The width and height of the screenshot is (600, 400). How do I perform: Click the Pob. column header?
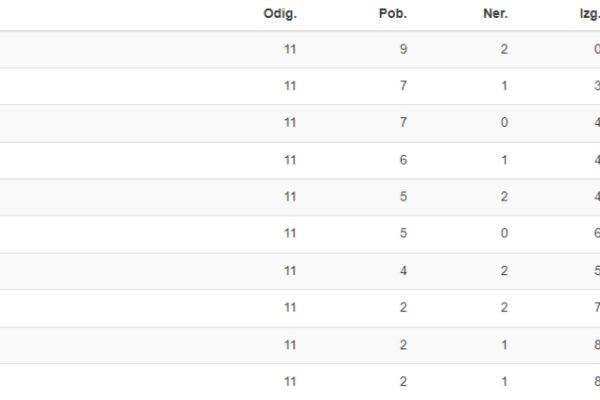[x=393, y=14]
